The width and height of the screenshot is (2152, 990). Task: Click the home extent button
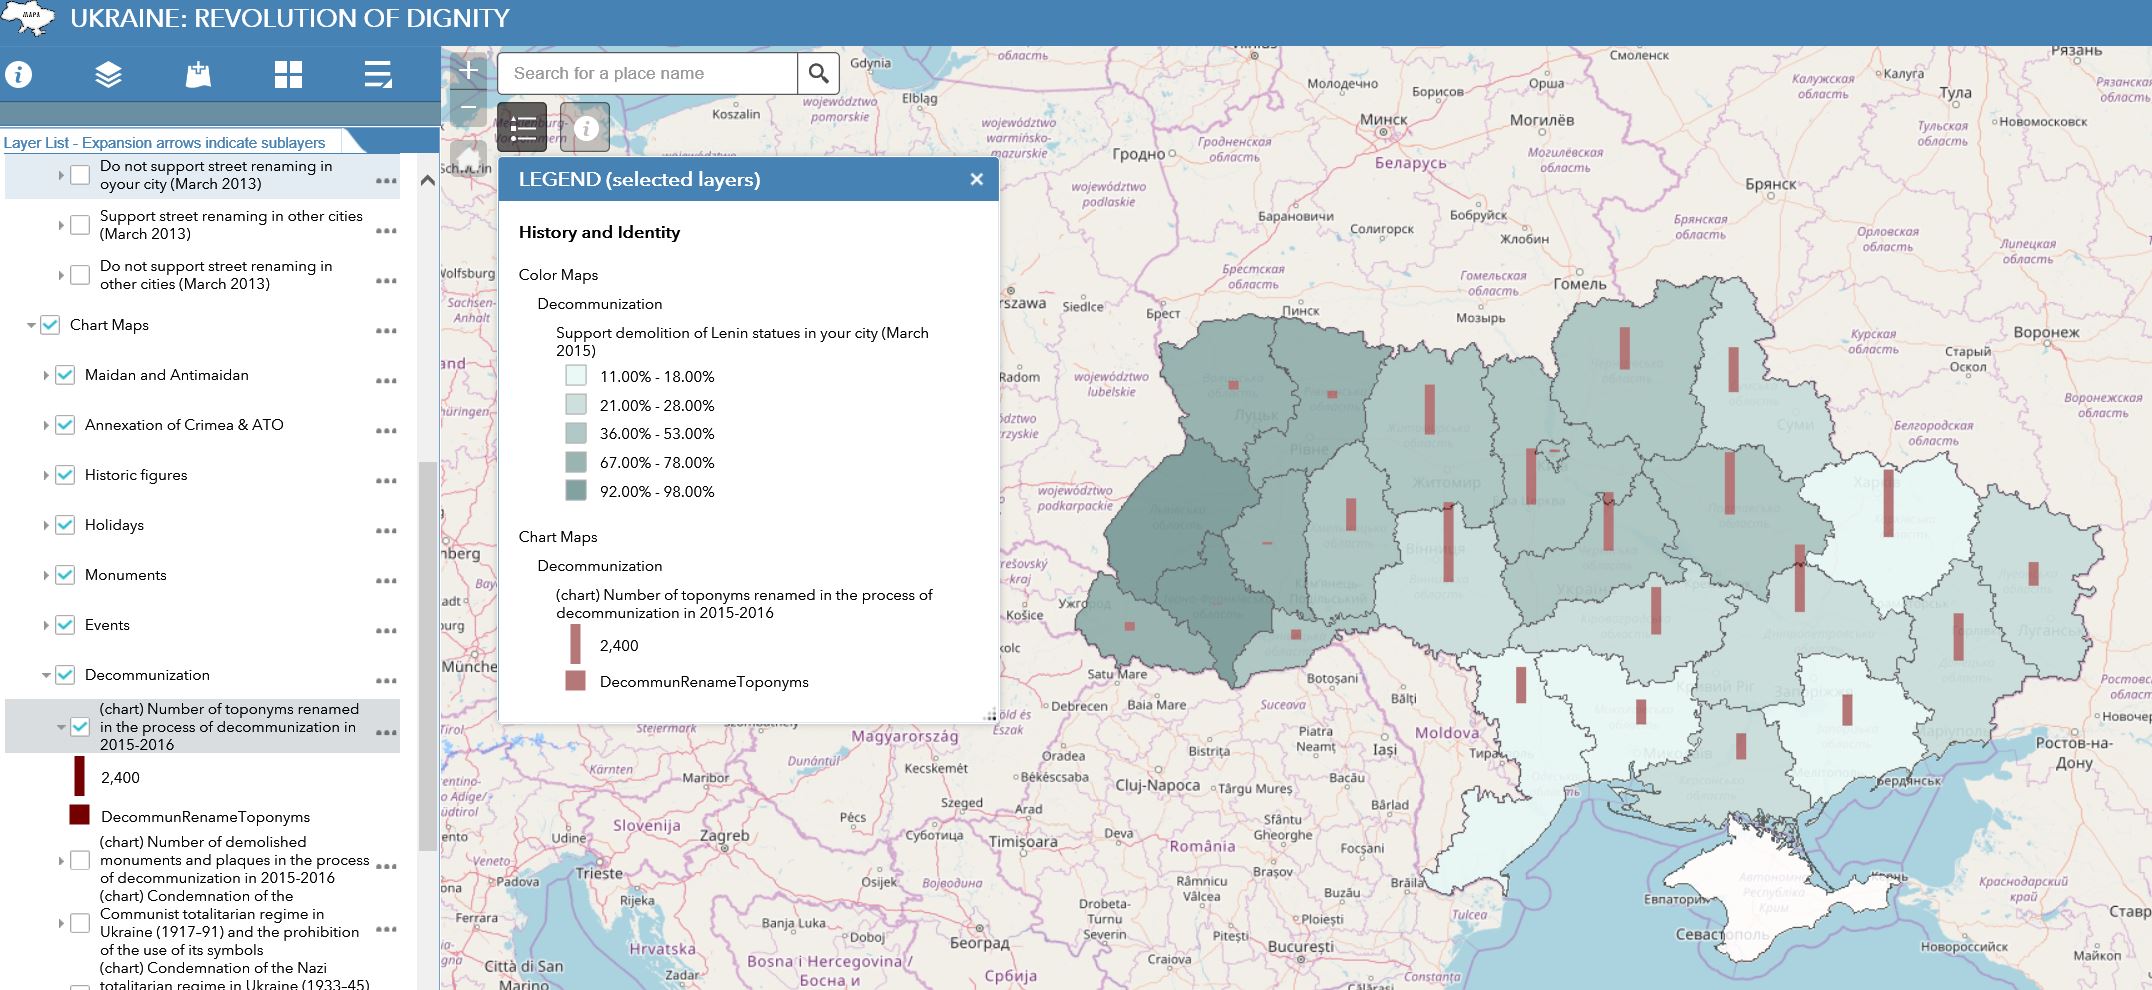468,158
